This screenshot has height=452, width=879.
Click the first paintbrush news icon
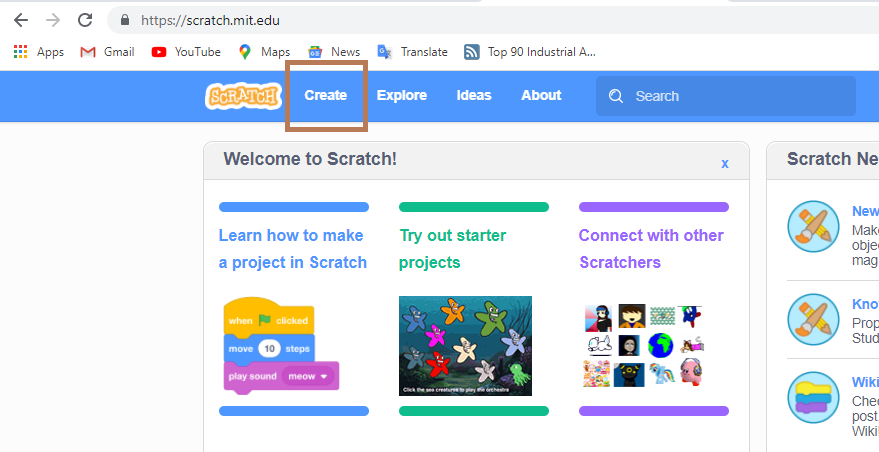pos(813,227)
